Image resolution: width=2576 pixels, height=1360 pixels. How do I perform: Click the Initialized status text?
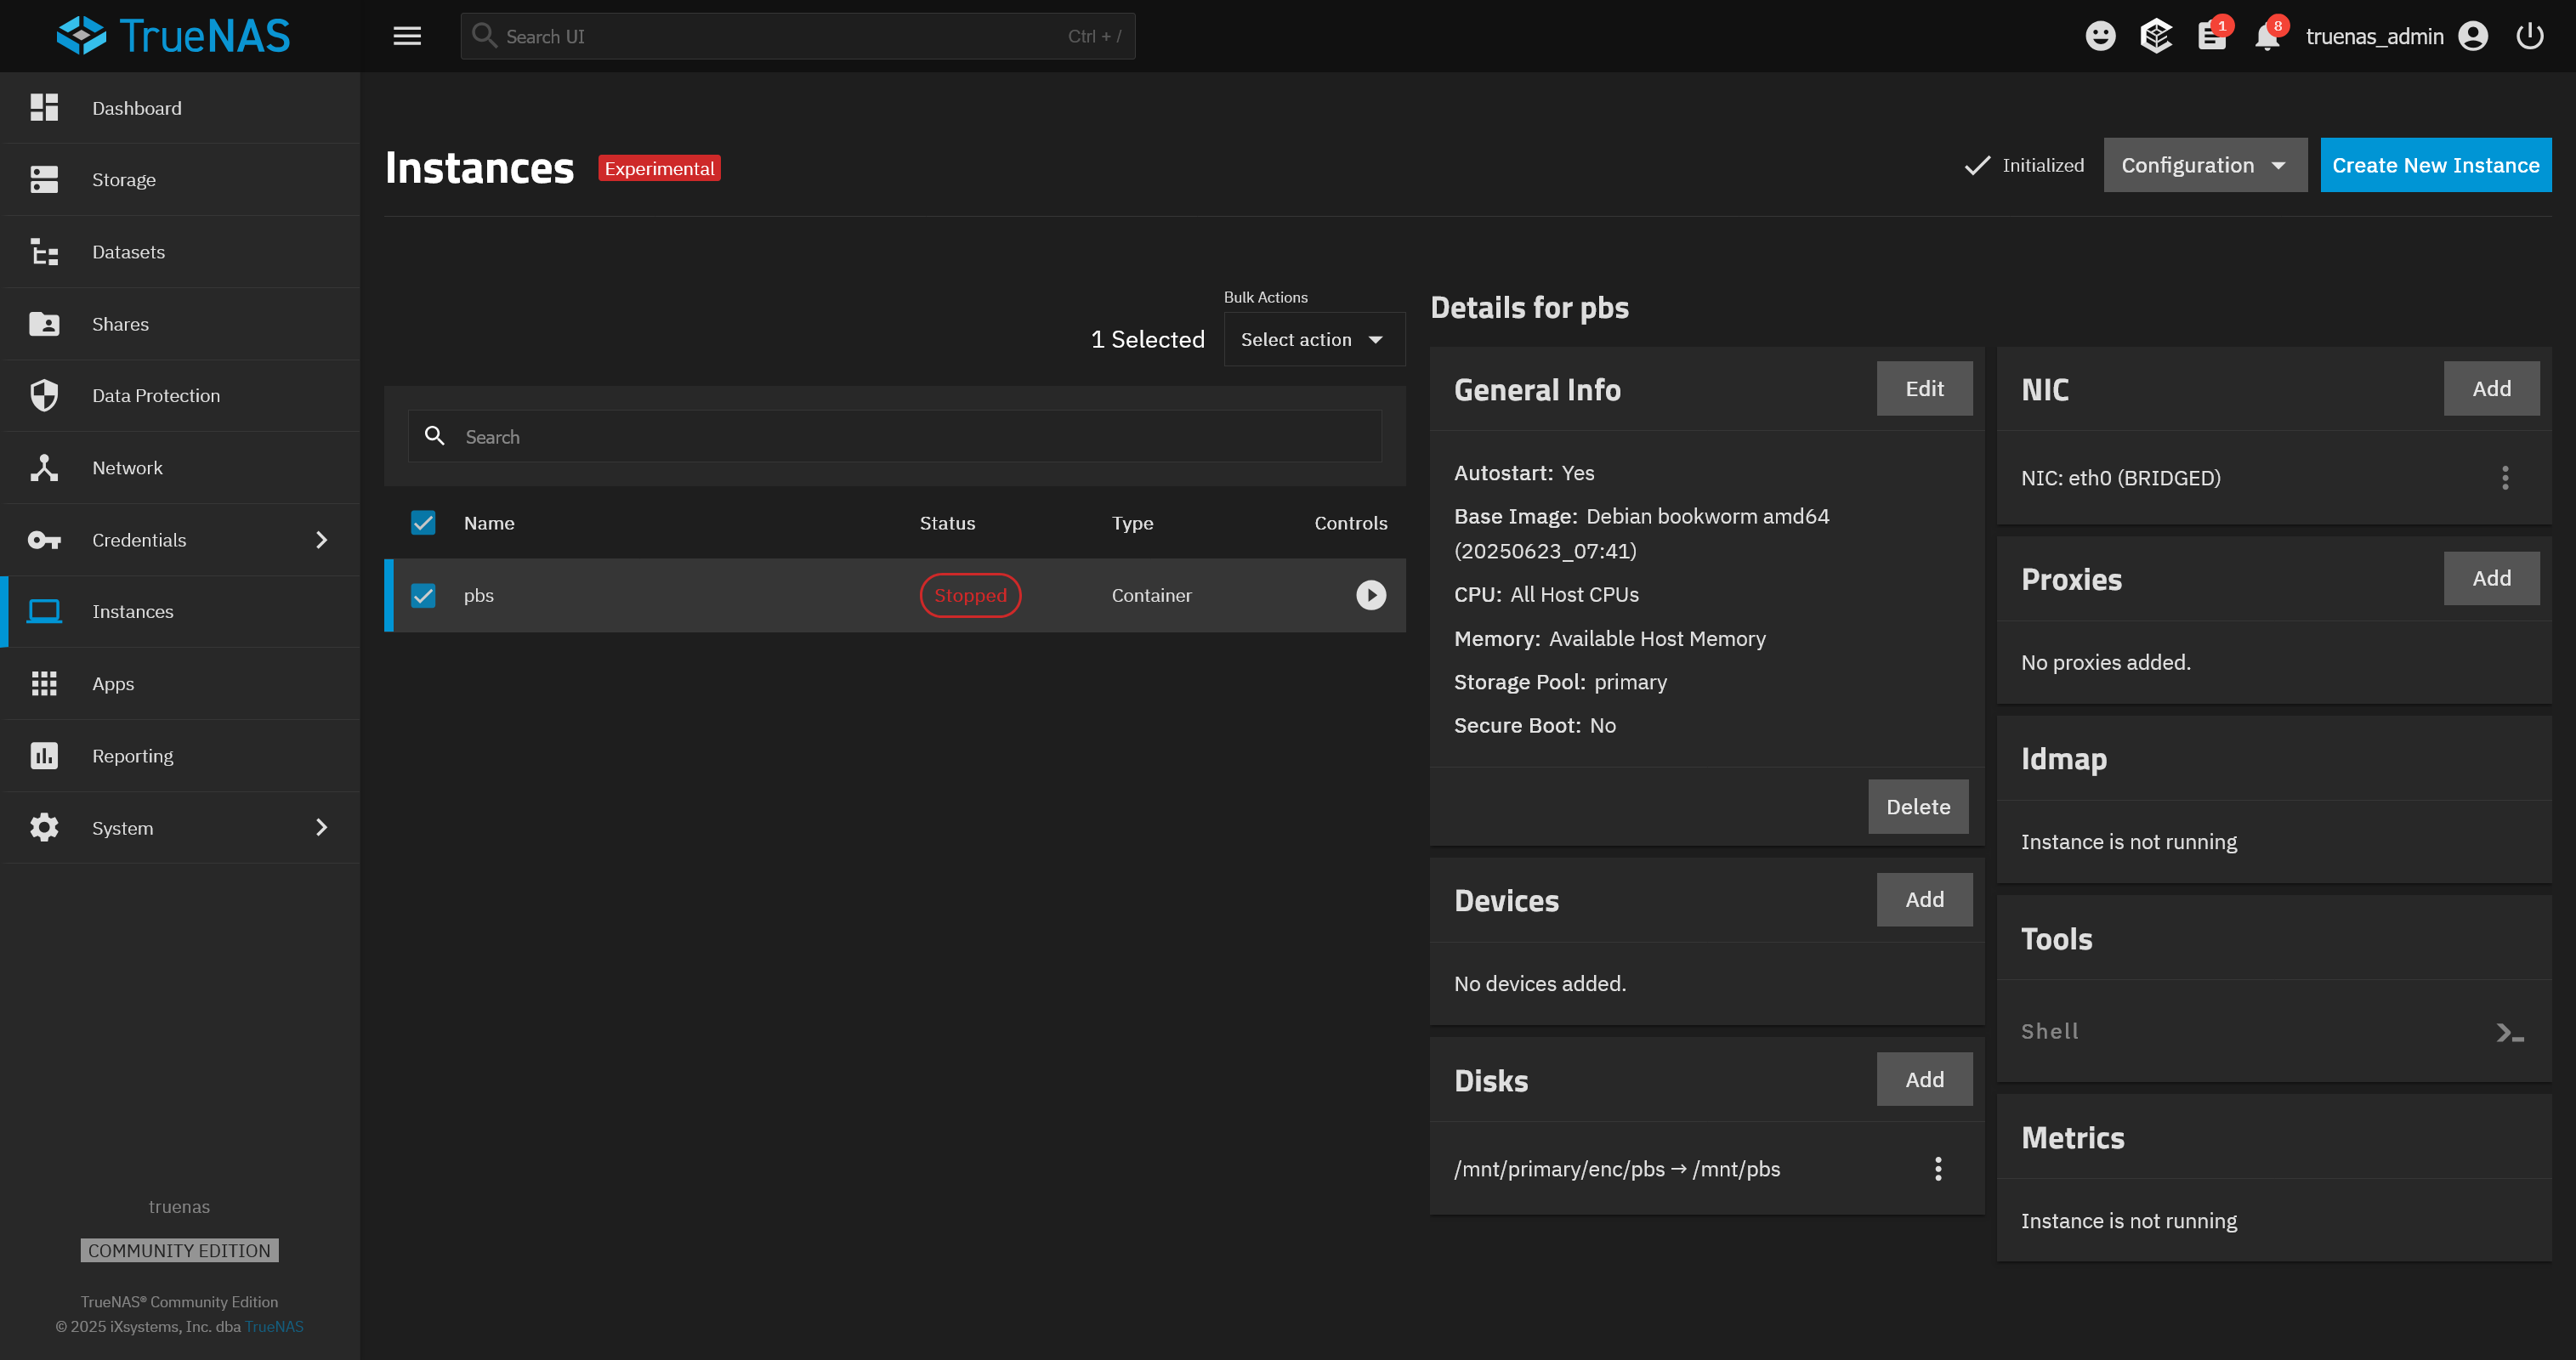pos(2042,165)
